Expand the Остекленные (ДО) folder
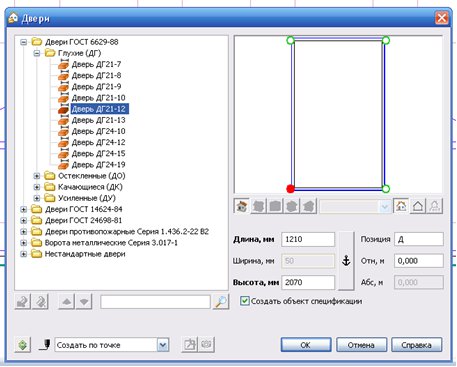The height and width of the screenshot is (367, 457). 37,176
